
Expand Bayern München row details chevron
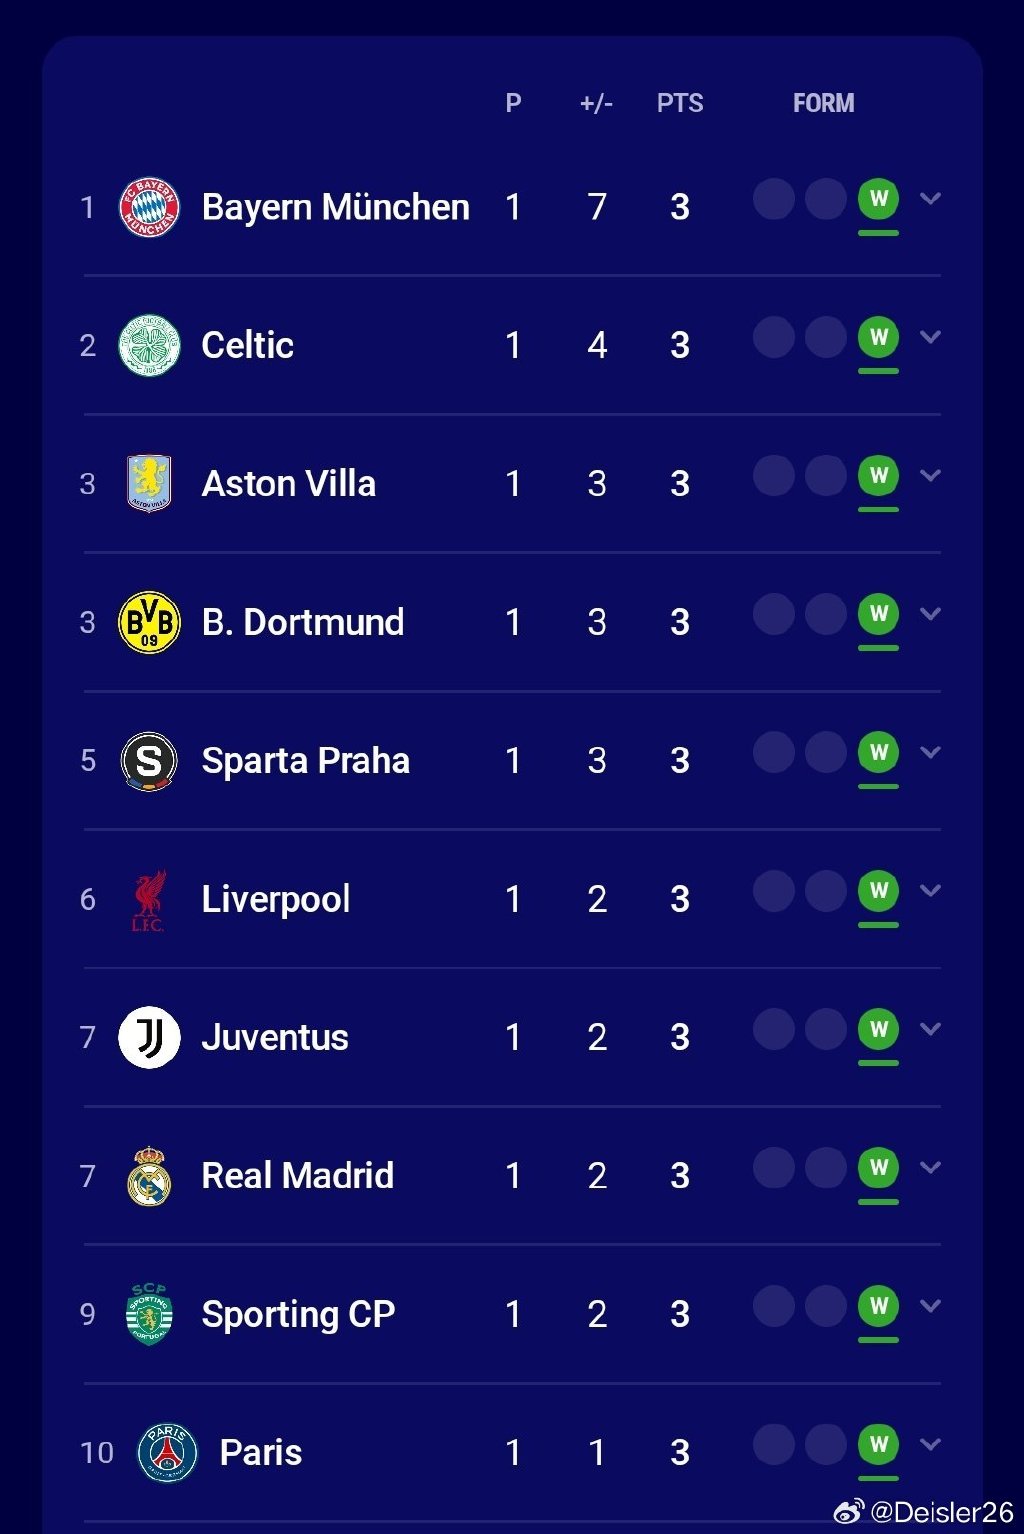(x=930, y=199)
